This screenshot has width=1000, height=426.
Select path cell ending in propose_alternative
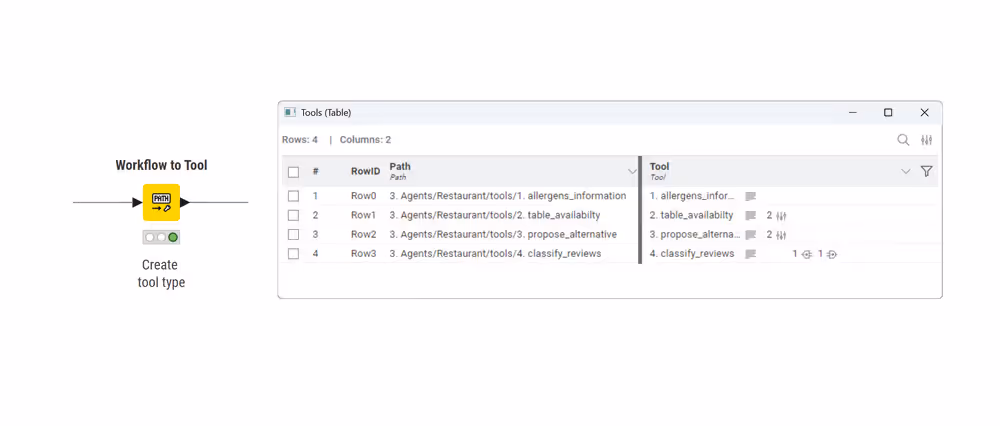click(x=503, y=234)
